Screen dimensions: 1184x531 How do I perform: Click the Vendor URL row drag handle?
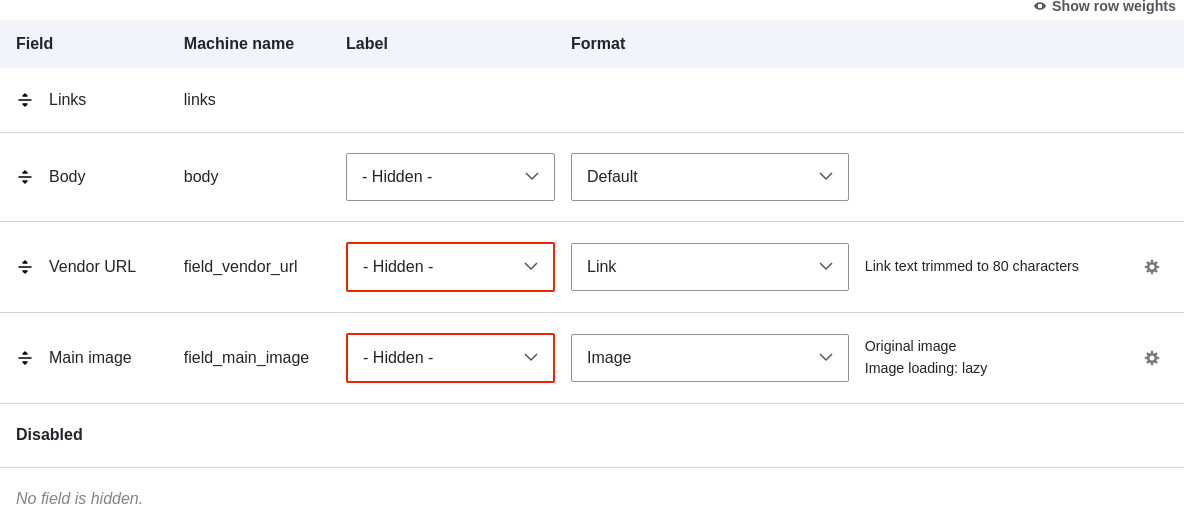coord(25,267)
